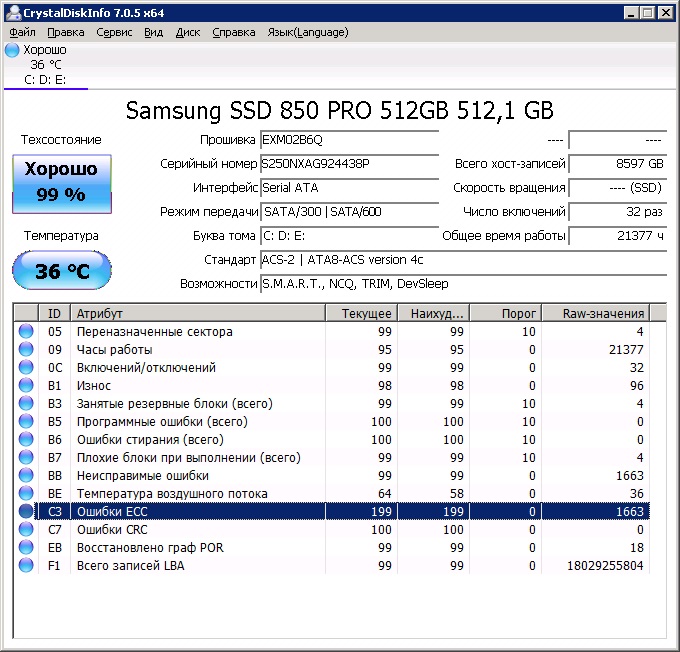680x652 pixels.
Task: Click the power-on count value 32 раз
Action: pyautogui.click(x=618, y=212)
